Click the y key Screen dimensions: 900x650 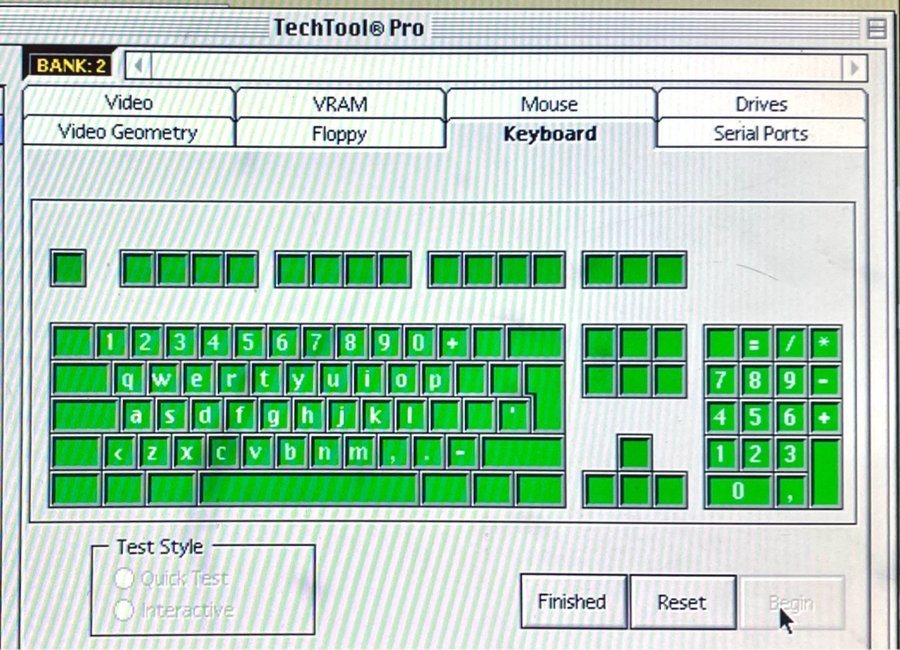pyautogui.click(x=299, y=380)
